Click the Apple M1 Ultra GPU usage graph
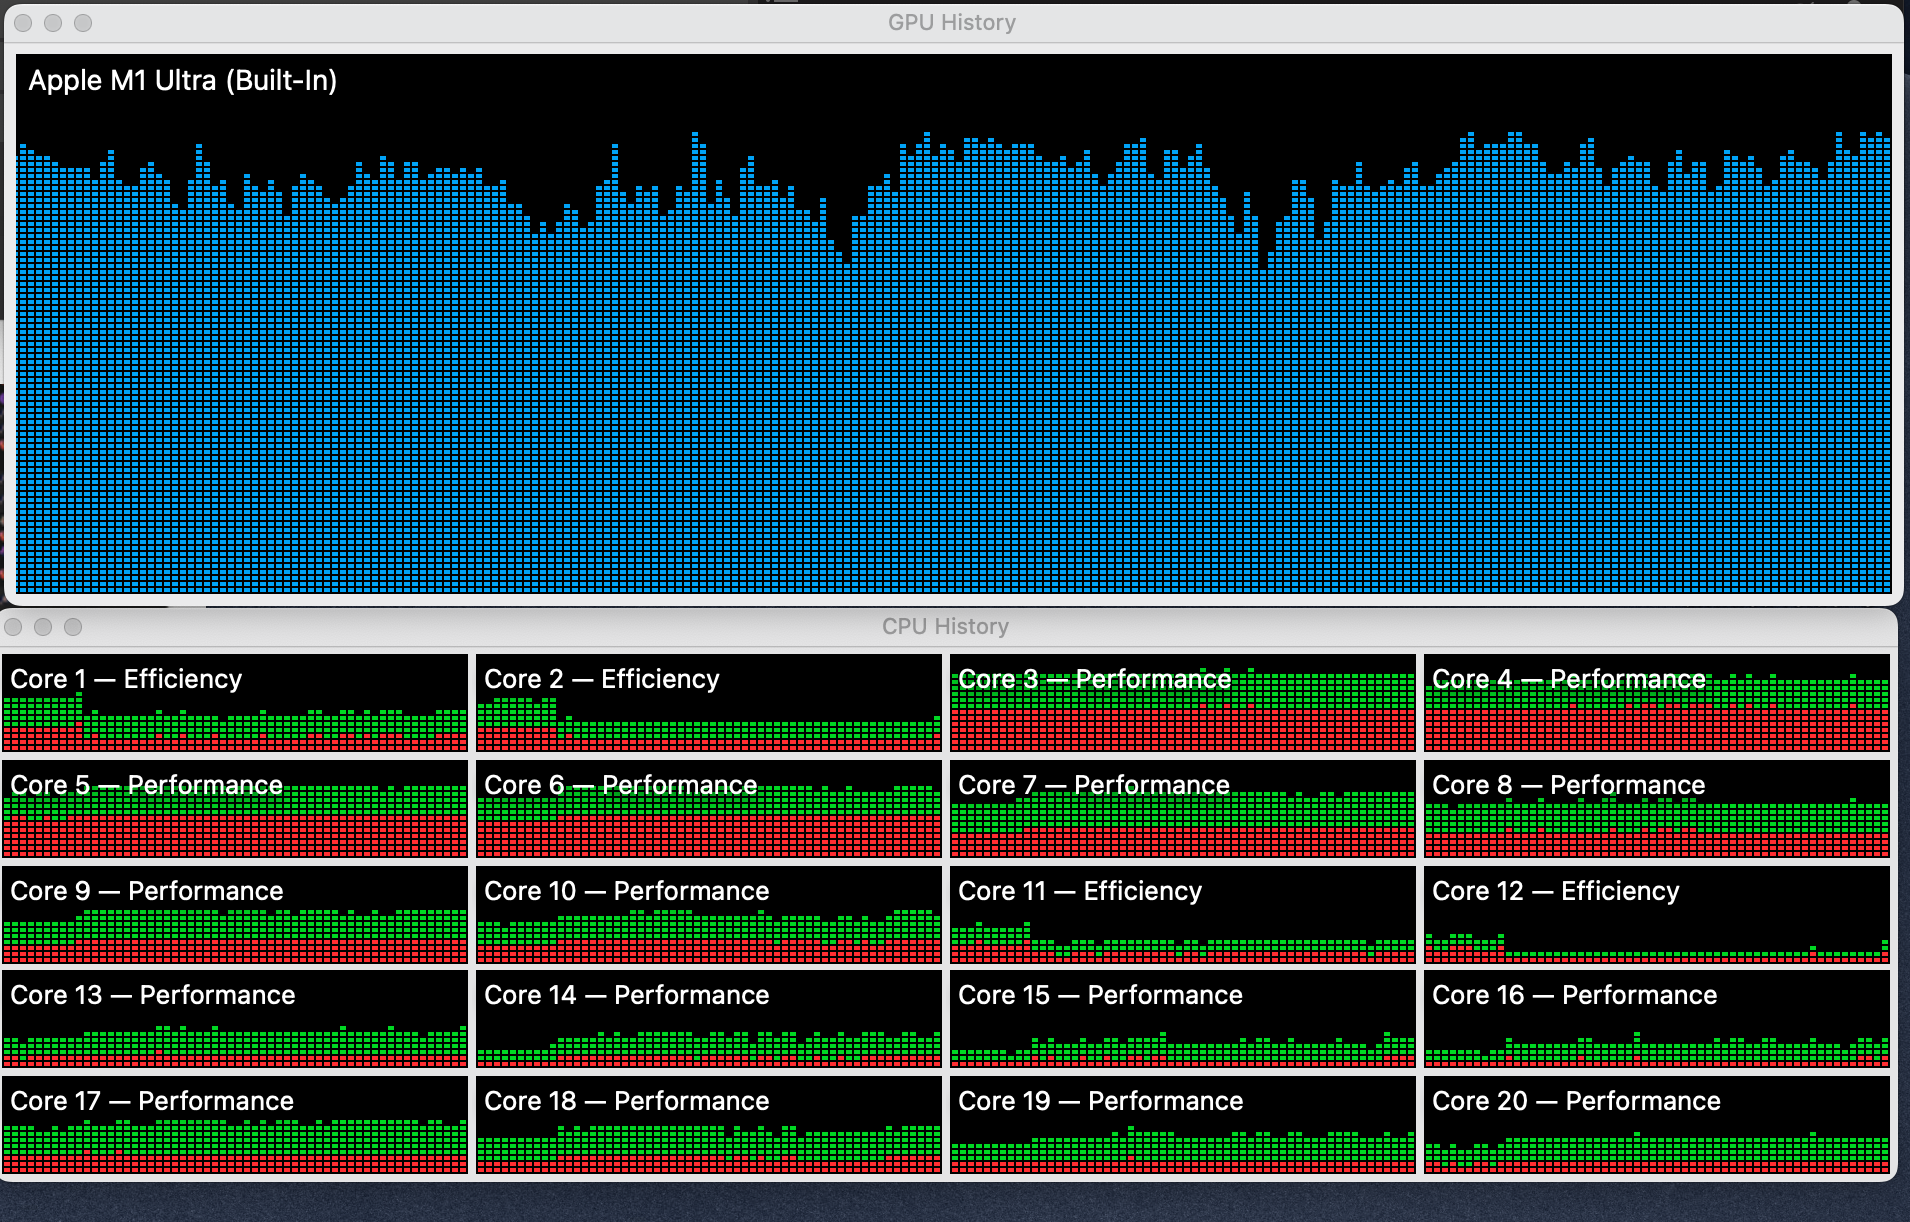Viewport: 1910px width, 1222px height. click(953, 324)
